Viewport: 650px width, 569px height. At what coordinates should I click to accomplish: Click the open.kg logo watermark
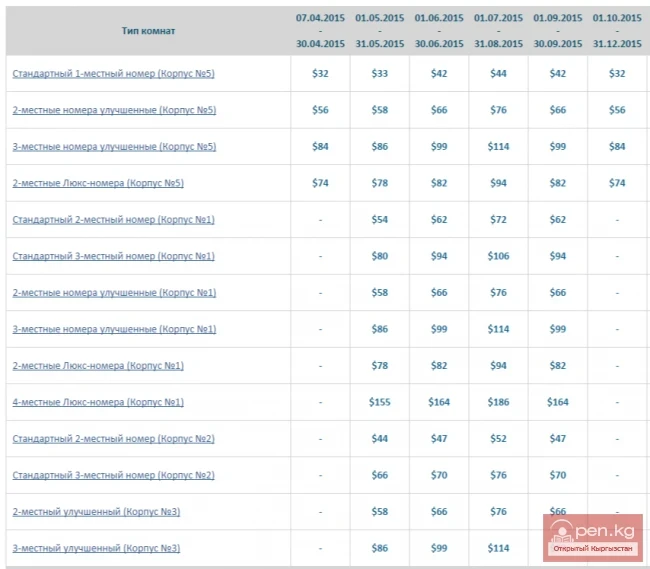(x=592, y=538)
